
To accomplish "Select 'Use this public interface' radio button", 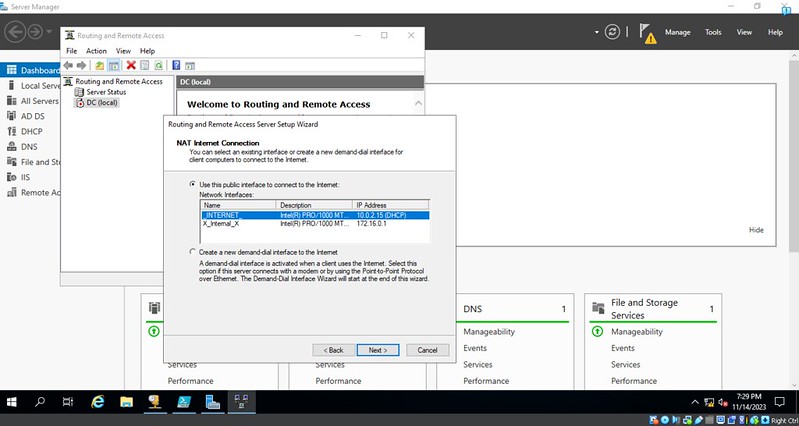I will point(192,184).
